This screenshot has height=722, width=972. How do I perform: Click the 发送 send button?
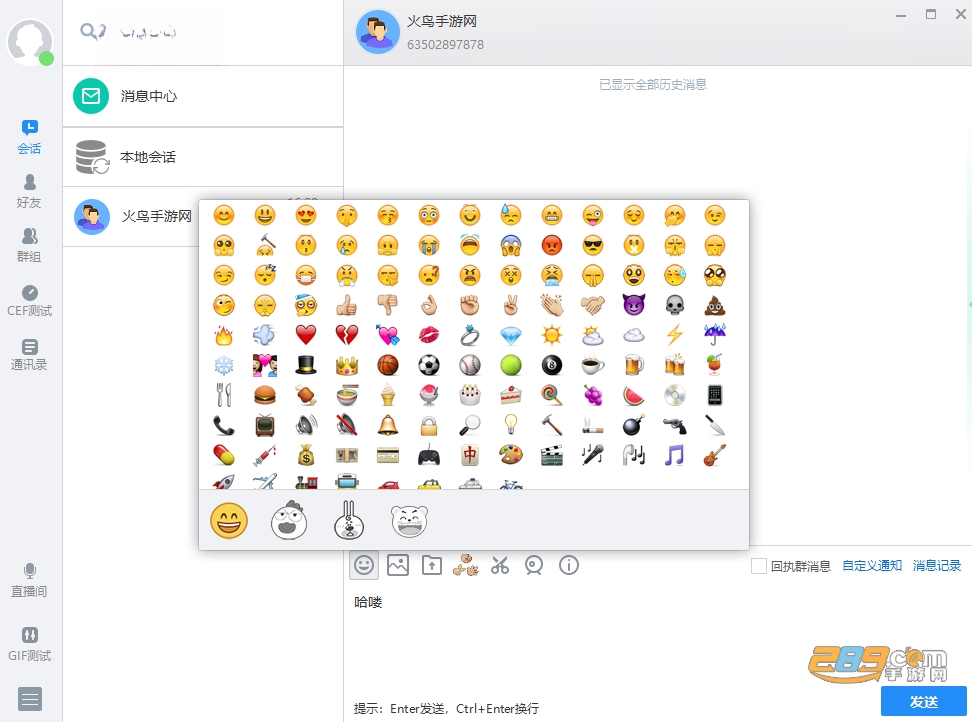[924, 702]
